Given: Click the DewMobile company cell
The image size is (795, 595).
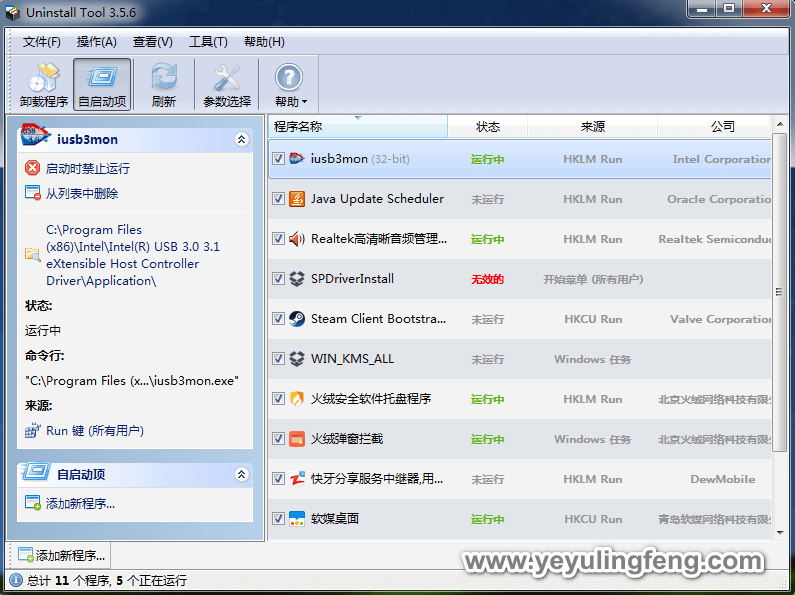Looking at the screenshot, I should 722,479.
